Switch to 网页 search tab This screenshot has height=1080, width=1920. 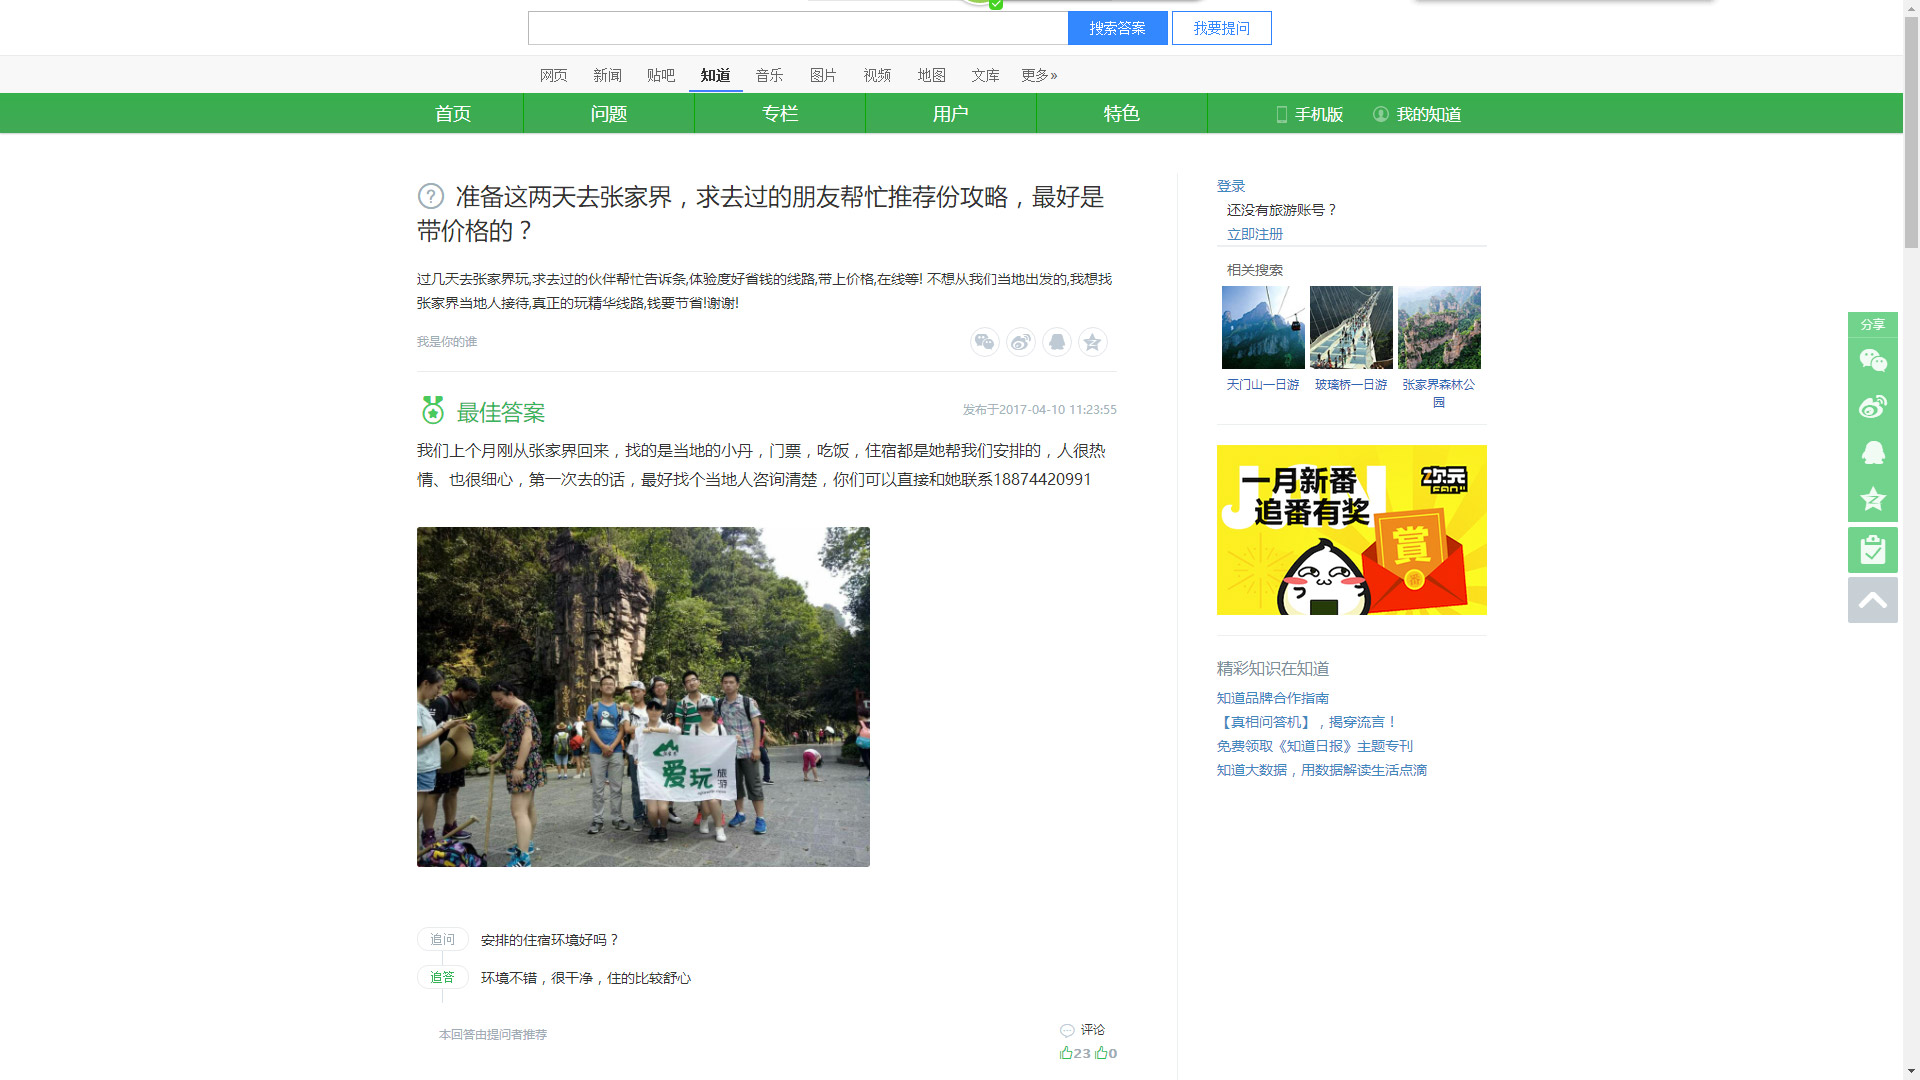pos(553,75)
